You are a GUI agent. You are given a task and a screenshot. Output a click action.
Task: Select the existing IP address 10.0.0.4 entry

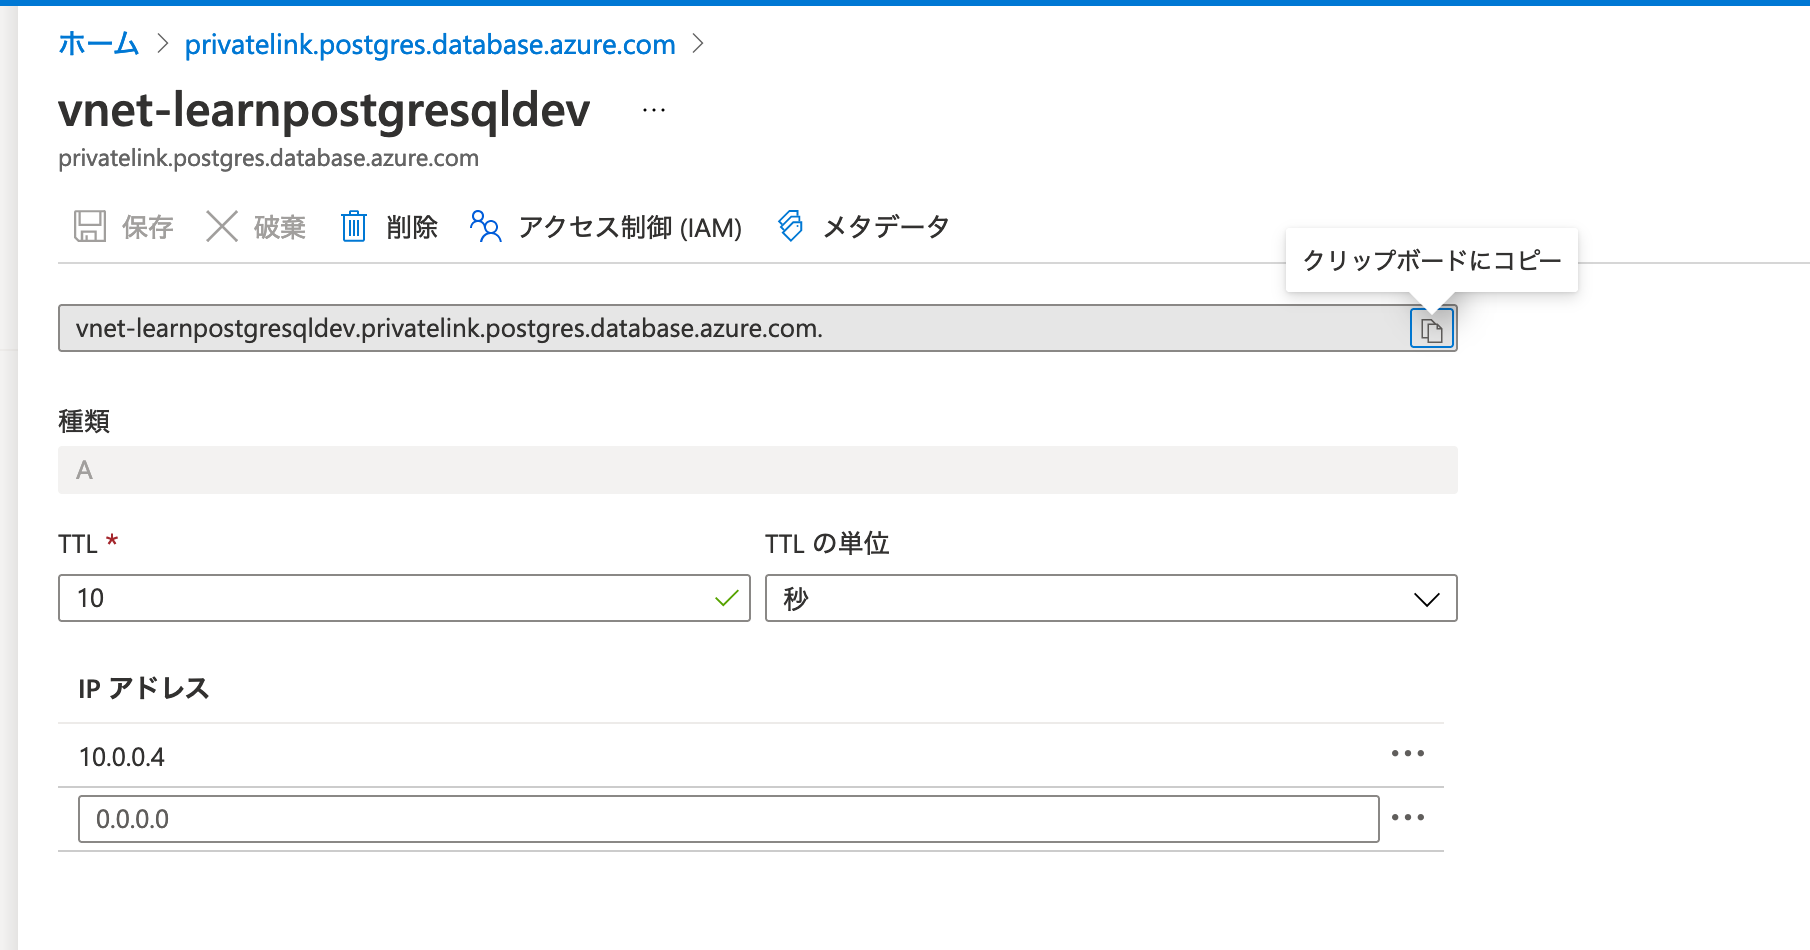(x=122, y=757)
